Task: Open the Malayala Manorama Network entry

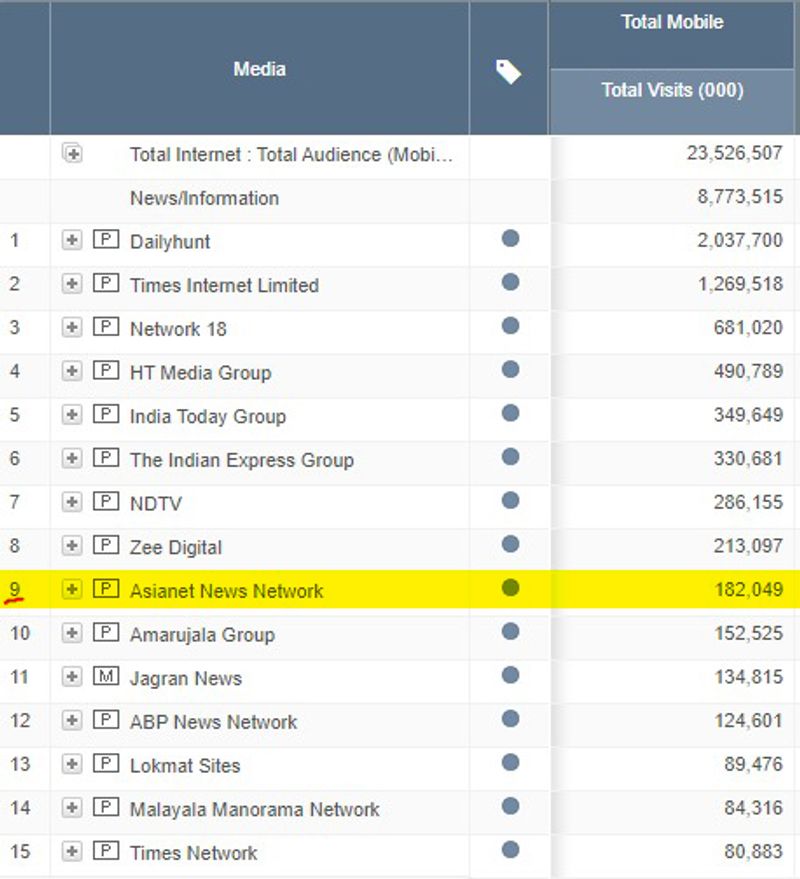Action: [254, 809]
